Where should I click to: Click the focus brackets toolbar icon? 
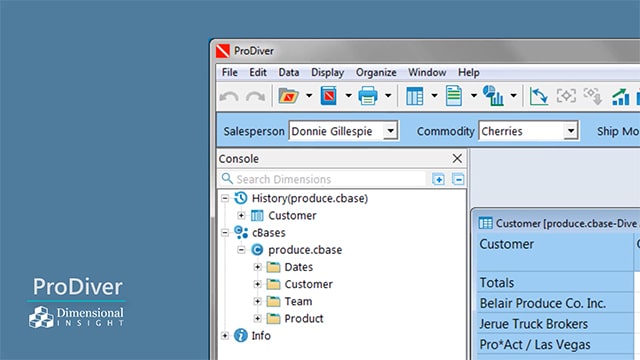(566, 96)
